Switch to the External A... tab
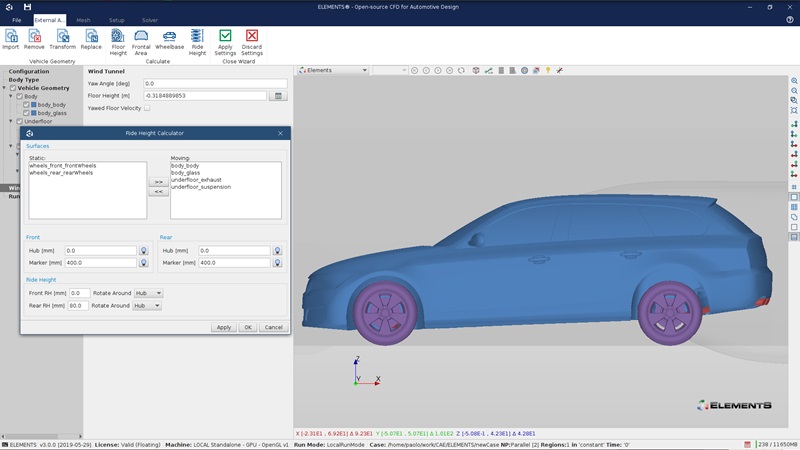The height and width of the screenshot is (450, 800). [x=49, y=20]
